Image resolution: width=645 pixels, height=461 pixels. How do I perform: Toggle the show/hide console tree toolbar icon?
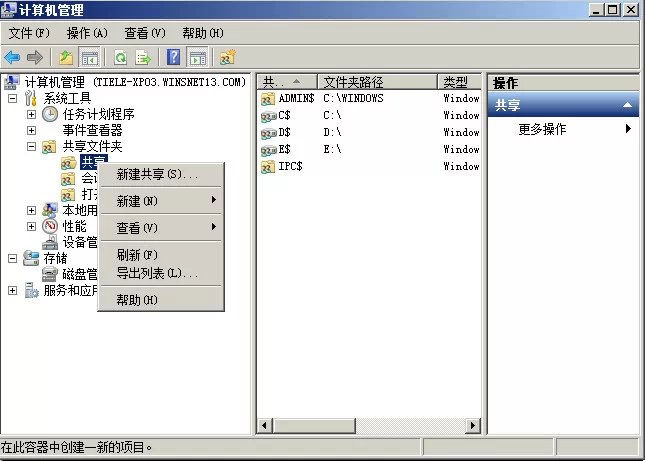[89, 57]
